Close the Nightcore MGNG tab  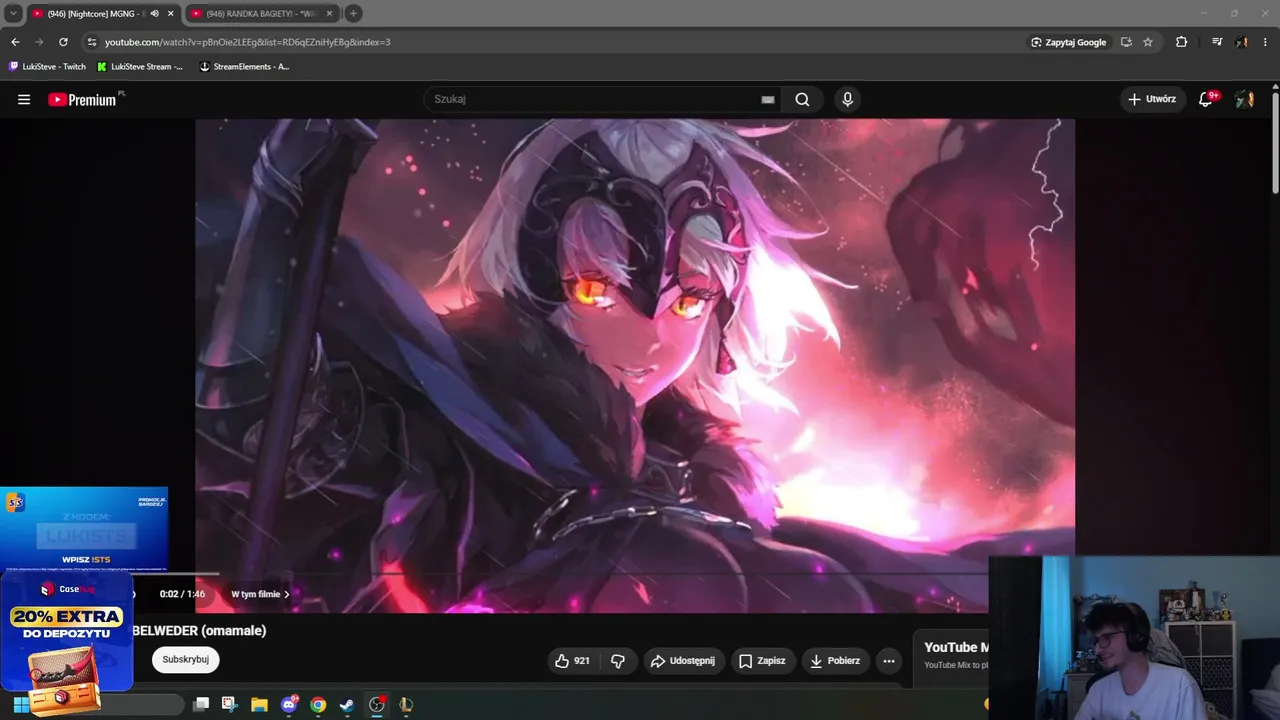coord(170,13)
